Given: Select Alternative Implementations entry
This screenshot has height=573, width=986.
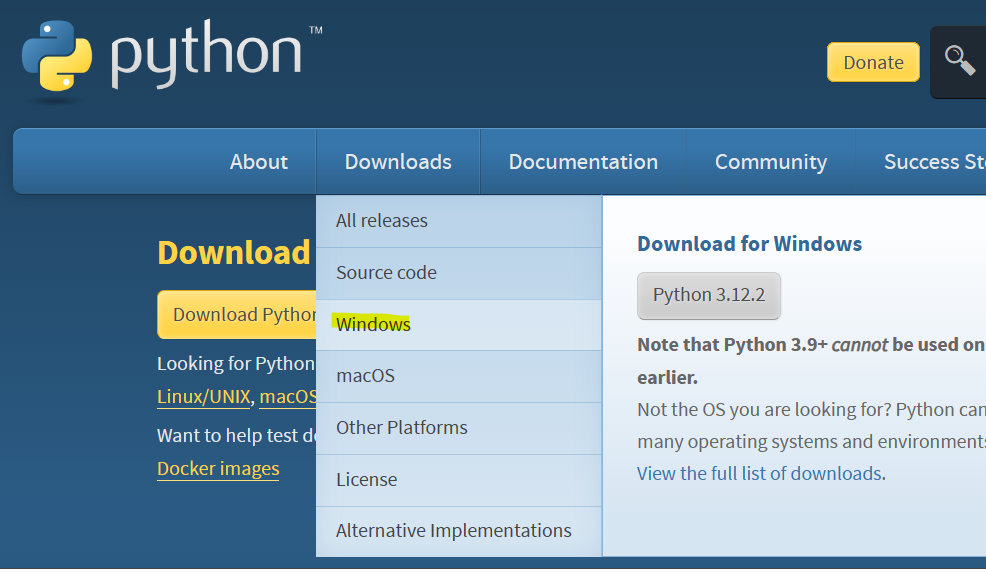Looking at the screenshot, I should (459, 531).
